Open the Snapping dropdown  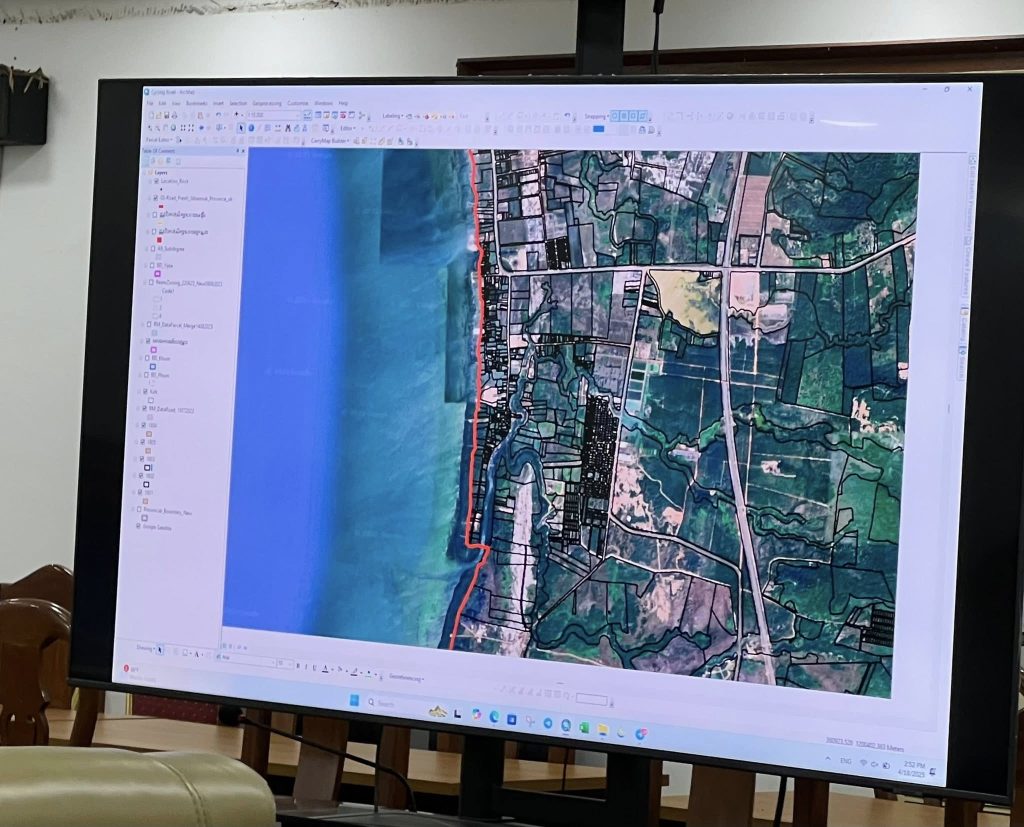click(596, 117)
